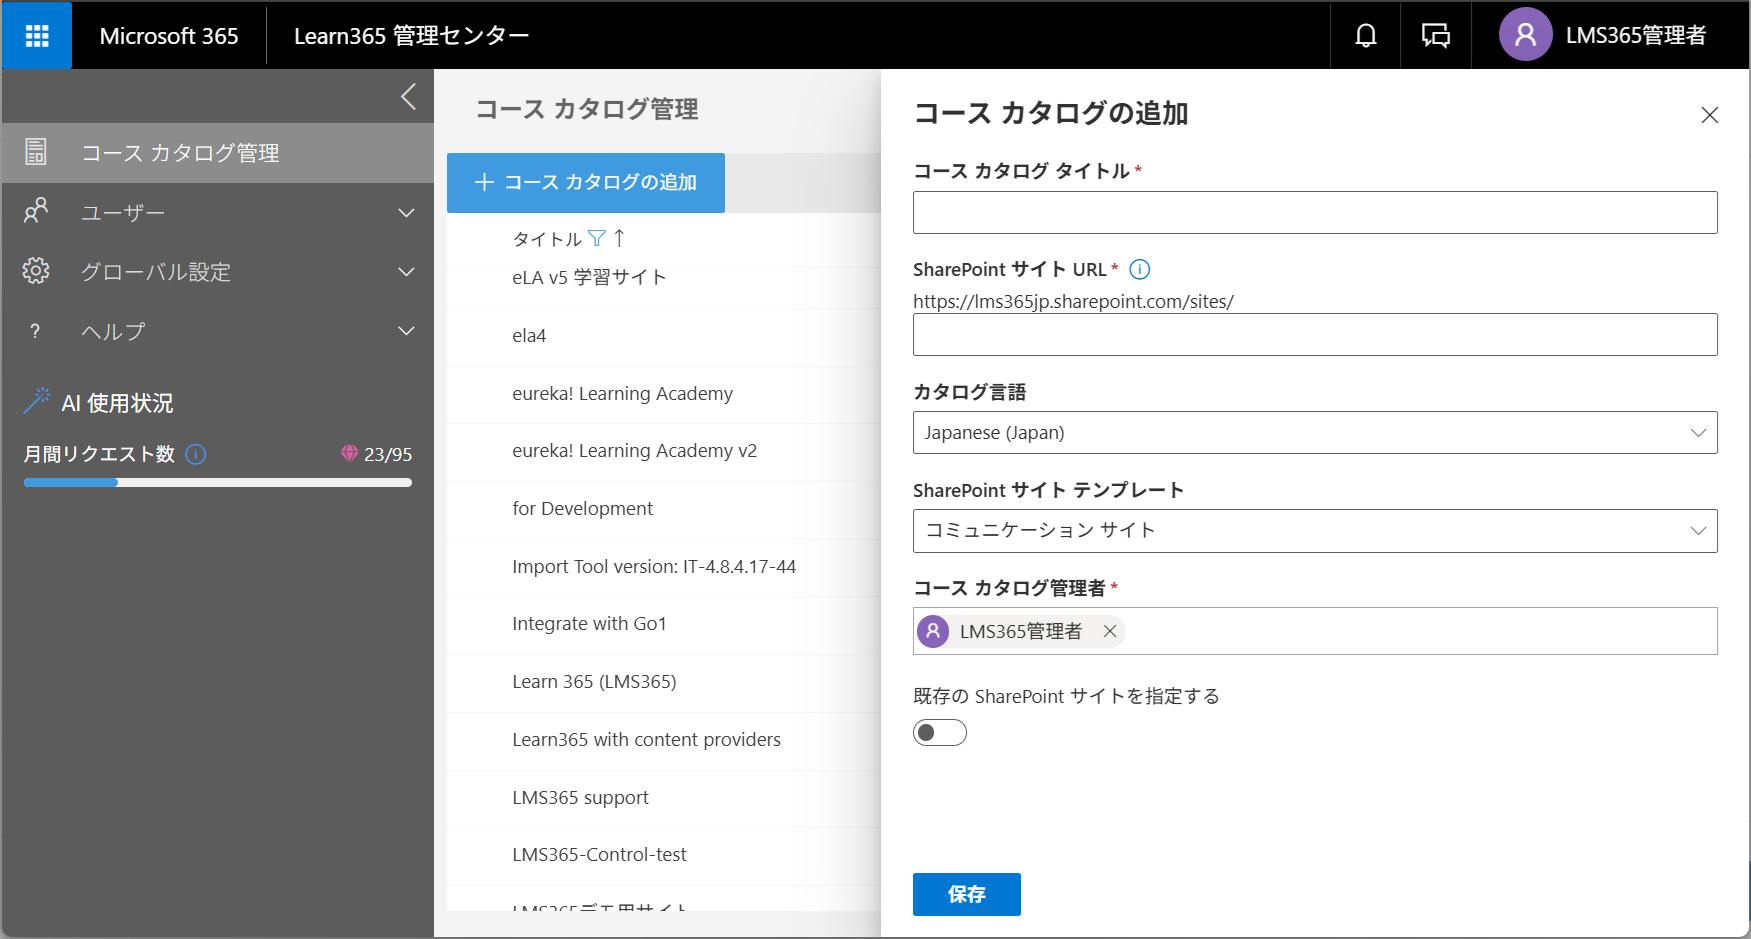Select the Import Tool version row

click(664, 567)
